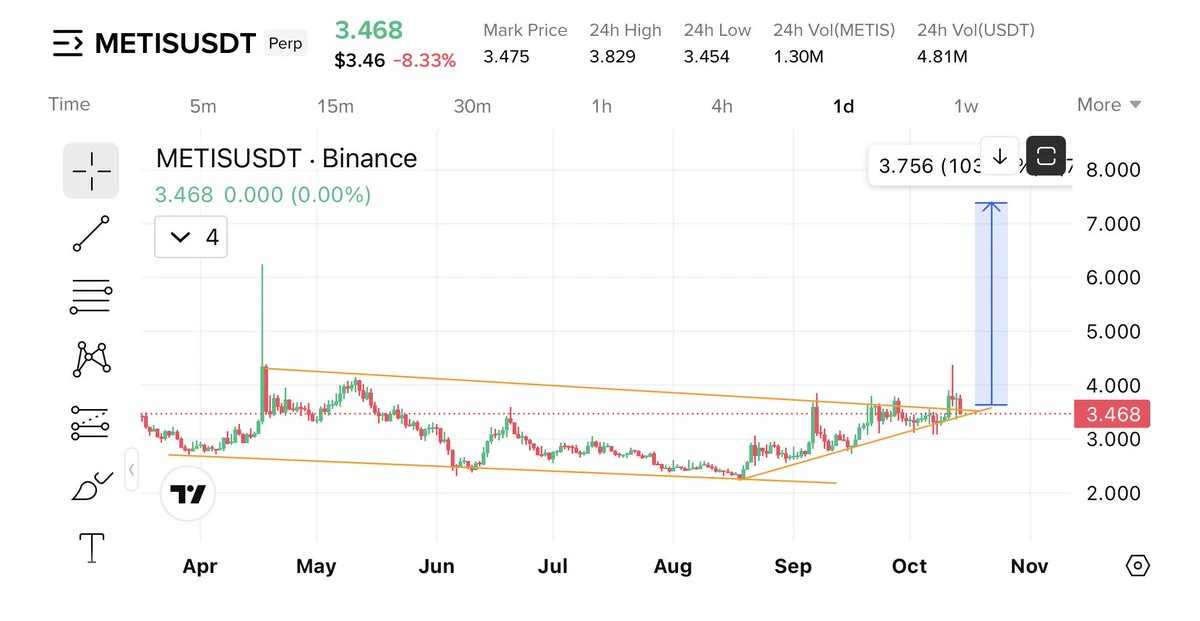The width and height of the screenshot is (1200, 621).
Task: Click the 24h High value 3.829
Action: pos(612,57)
